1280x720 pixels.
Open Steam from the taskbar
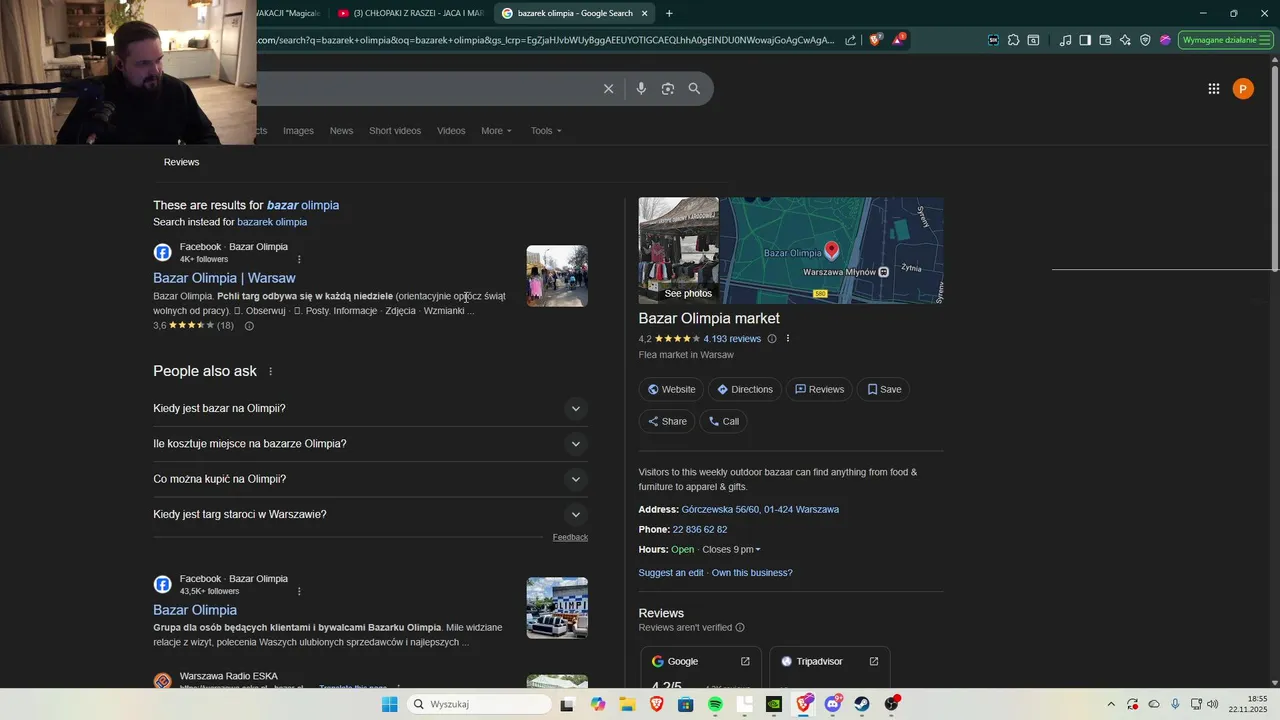point(862,704)
